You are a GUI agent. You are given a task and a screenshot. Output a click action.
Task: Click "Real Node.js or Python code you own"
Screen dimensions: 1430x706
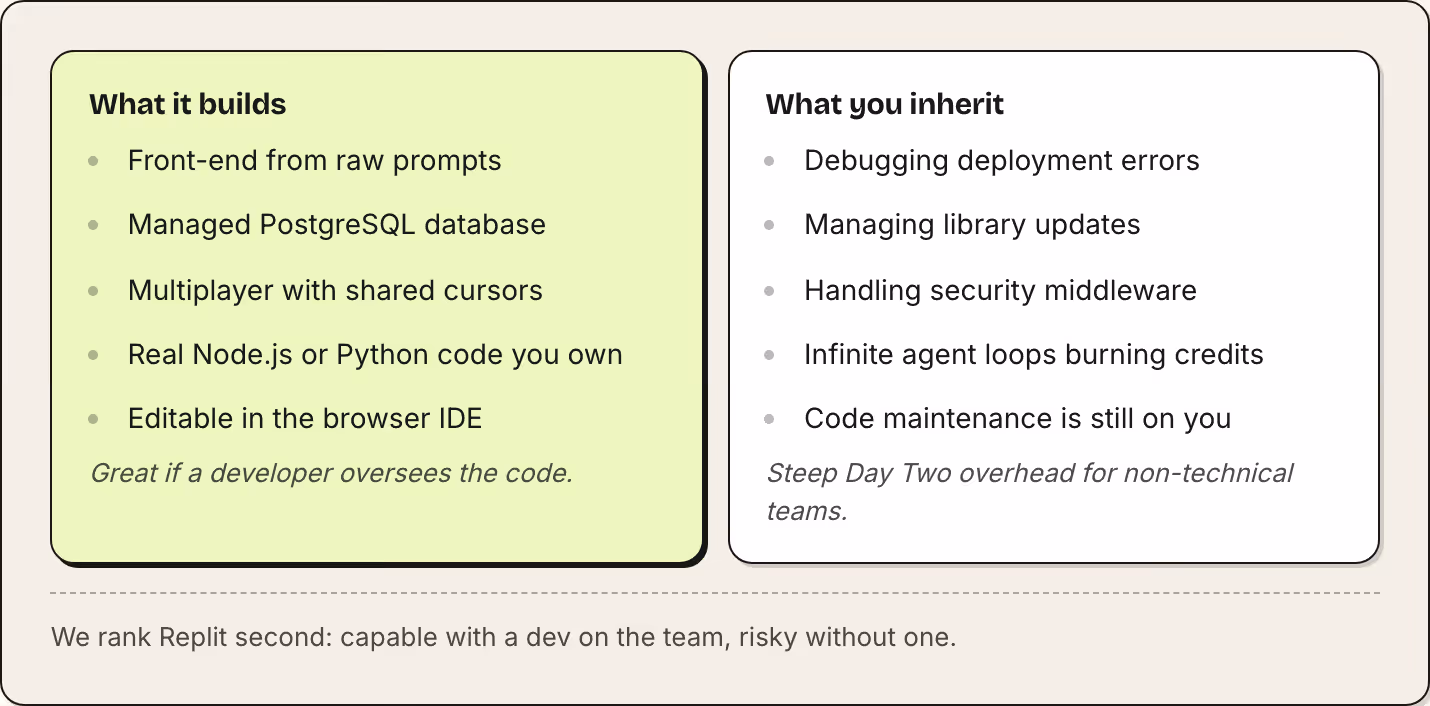point(375,355)
